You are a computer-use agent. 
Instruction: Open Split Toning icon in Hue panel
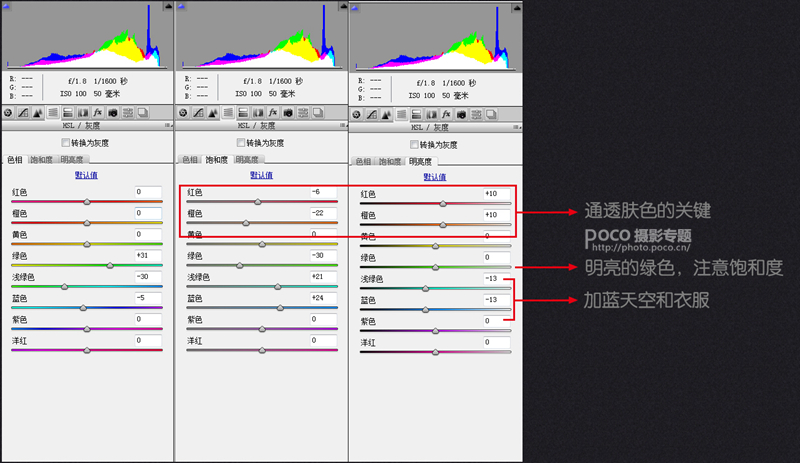68,113
